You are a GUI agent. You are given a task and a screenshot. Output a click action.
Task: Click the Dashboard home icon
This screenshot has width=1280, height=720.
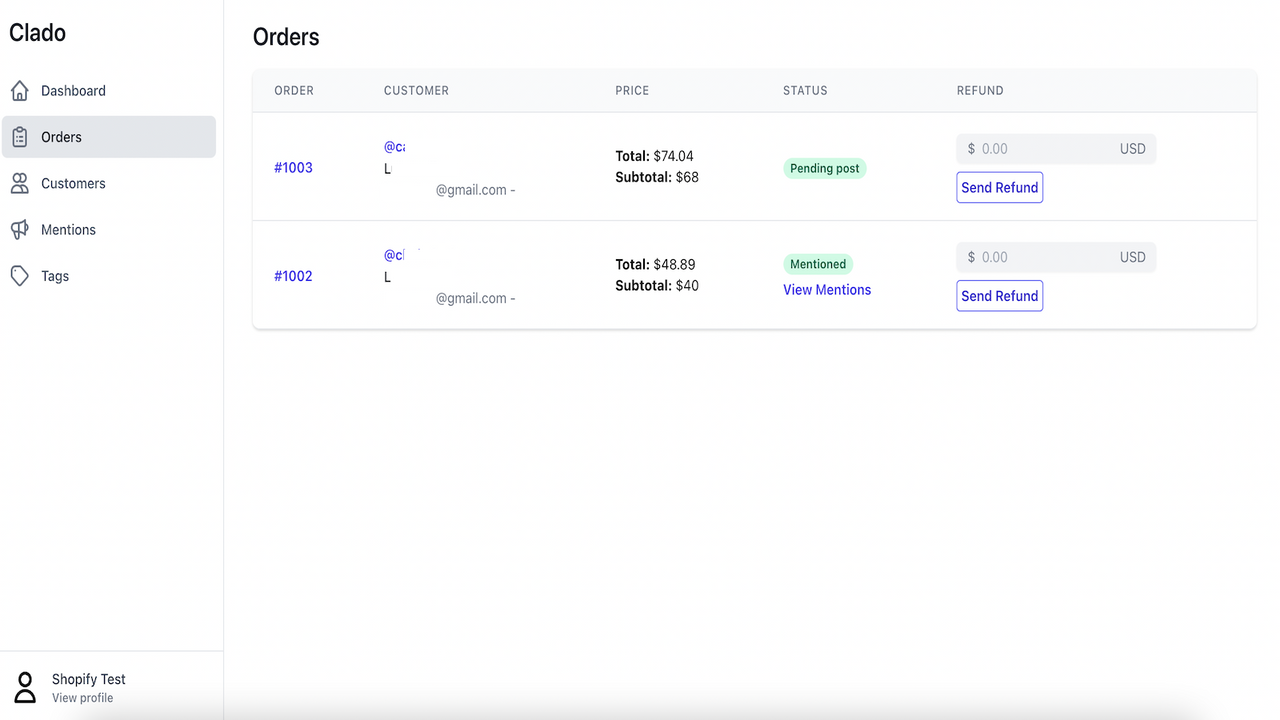(x=20, y=91)
